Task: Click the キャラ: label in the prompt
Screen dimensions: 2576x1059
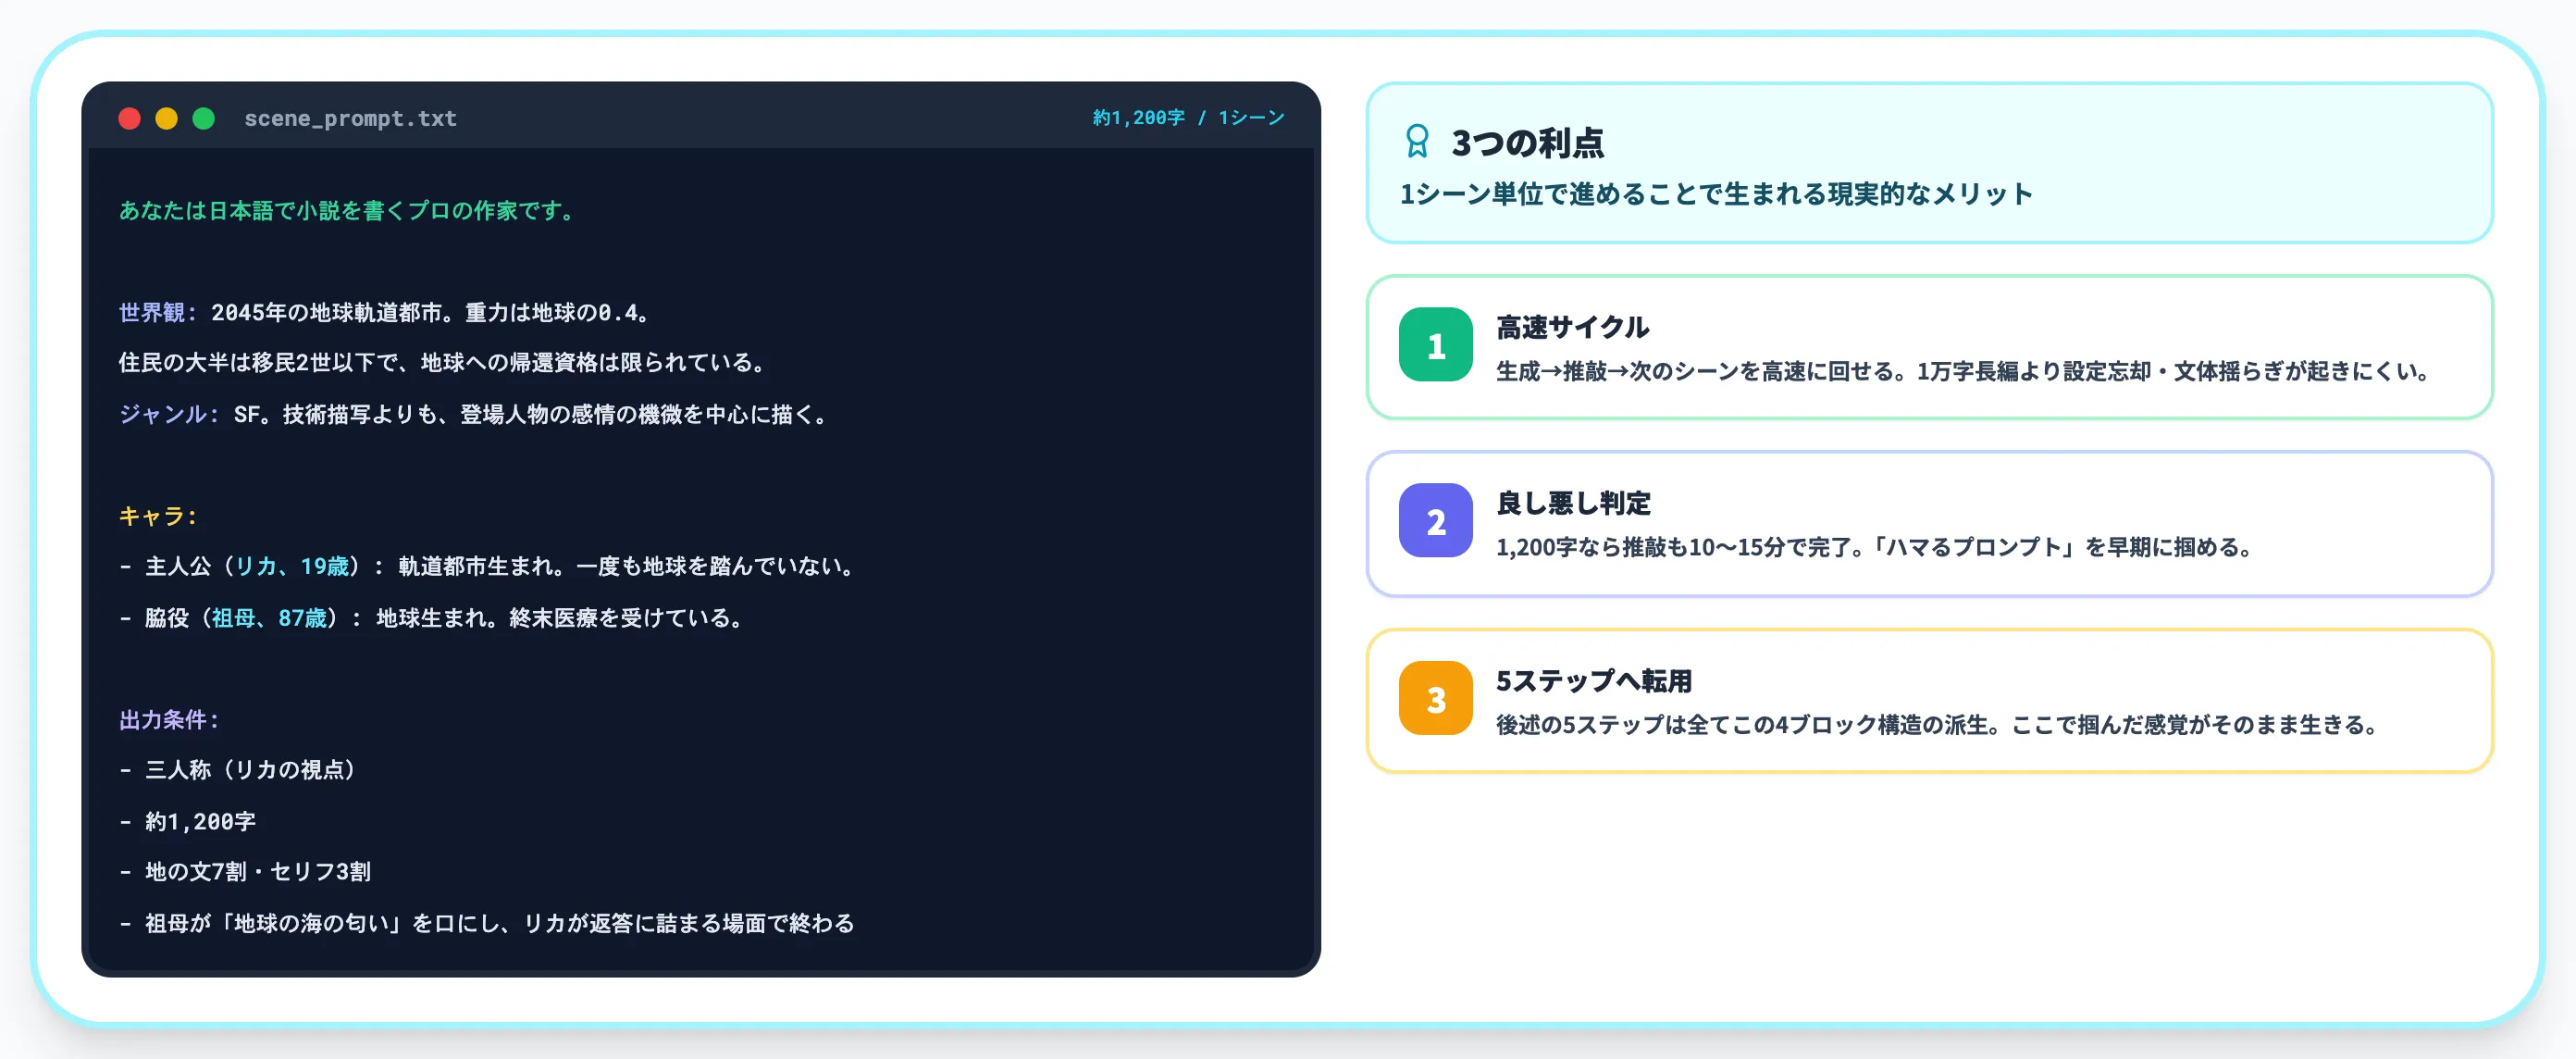Action: [158, 516]
